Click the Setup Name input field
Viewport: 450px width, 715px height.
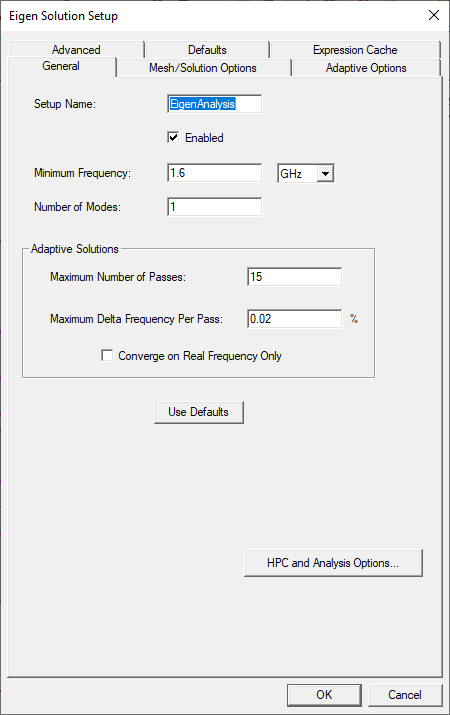click(215, 104)
